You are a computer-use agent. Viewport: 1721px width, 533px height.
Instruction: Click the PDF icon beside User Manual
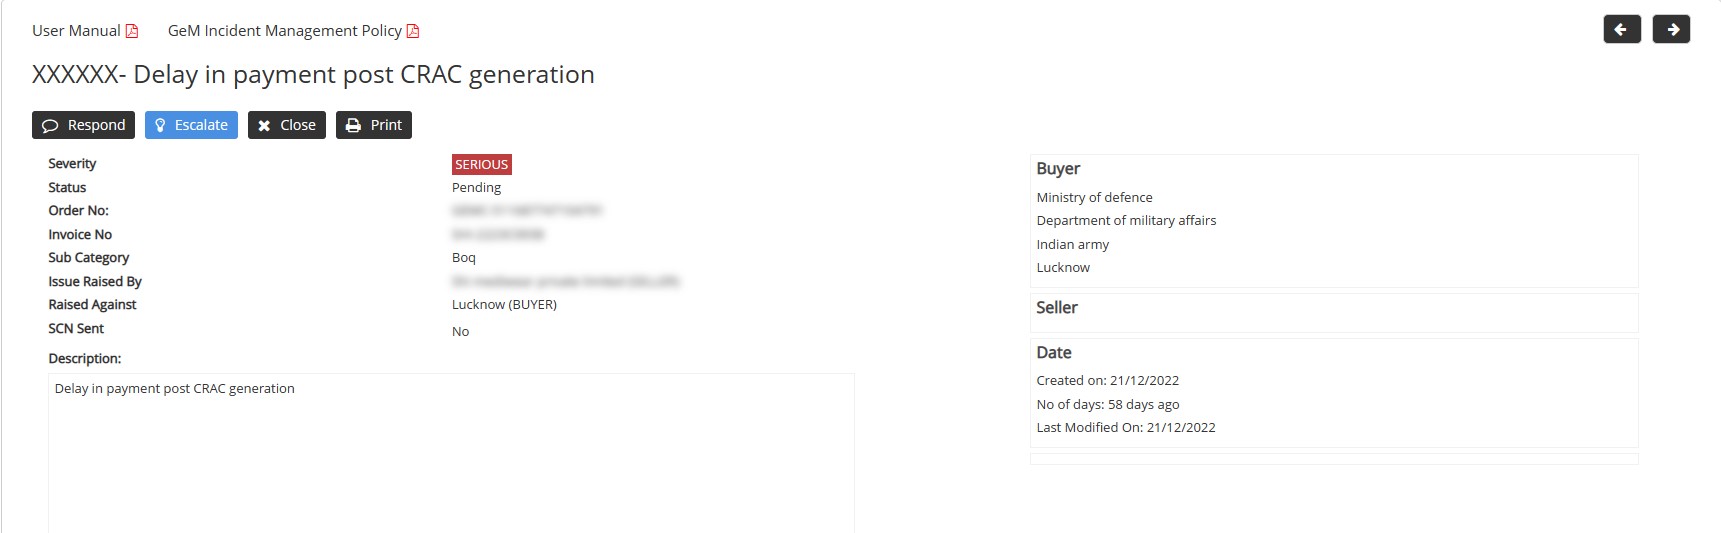[x=132, y=31]
